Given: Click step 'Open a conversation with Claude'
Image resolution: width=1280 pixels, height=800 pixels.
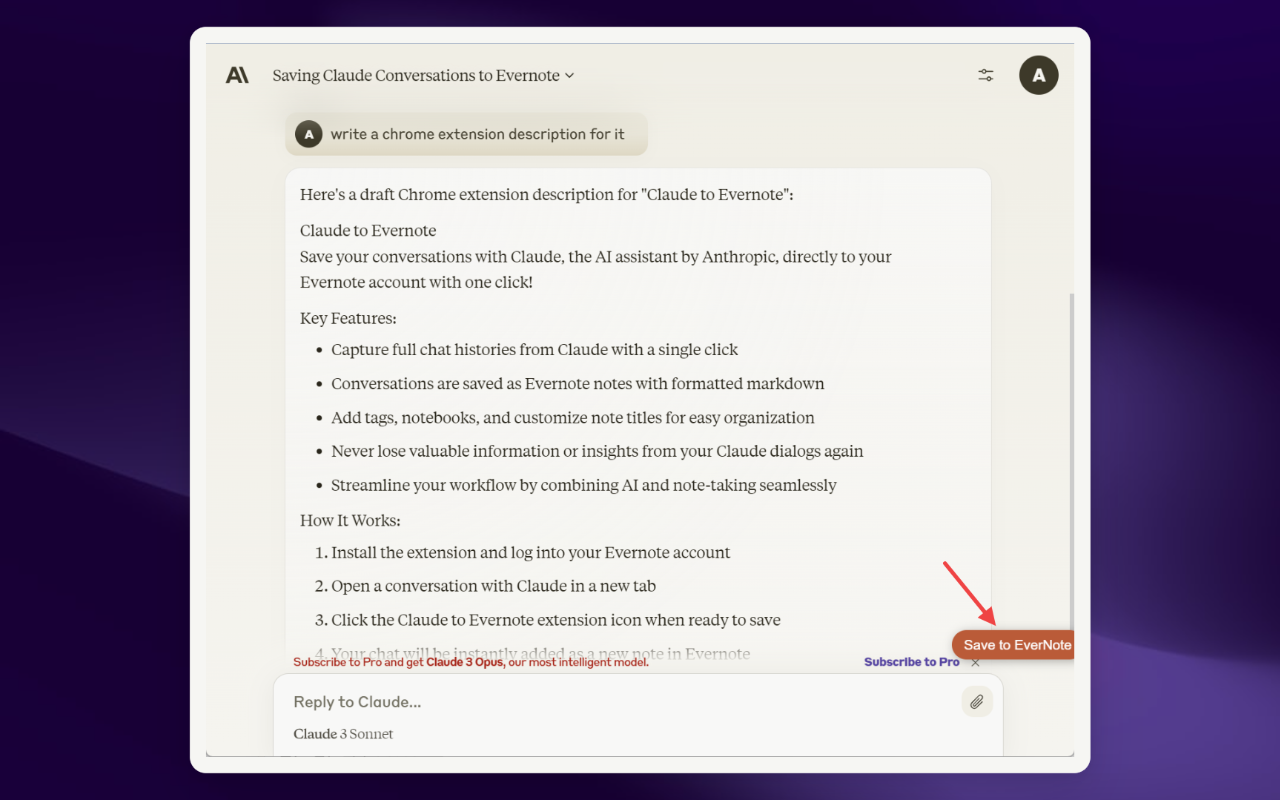Looking at the screenshot, I should click(x=494, y=586).
